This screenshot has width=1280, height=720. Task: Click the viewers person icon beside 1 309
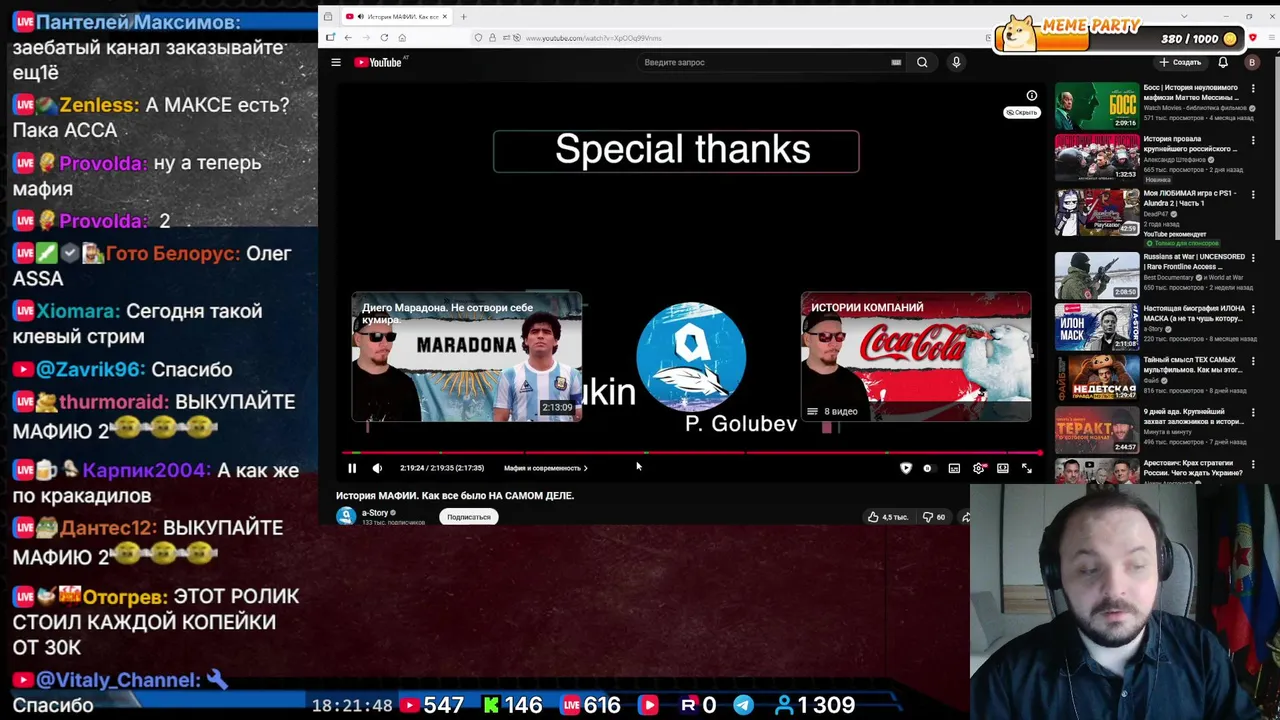(784, 705)
